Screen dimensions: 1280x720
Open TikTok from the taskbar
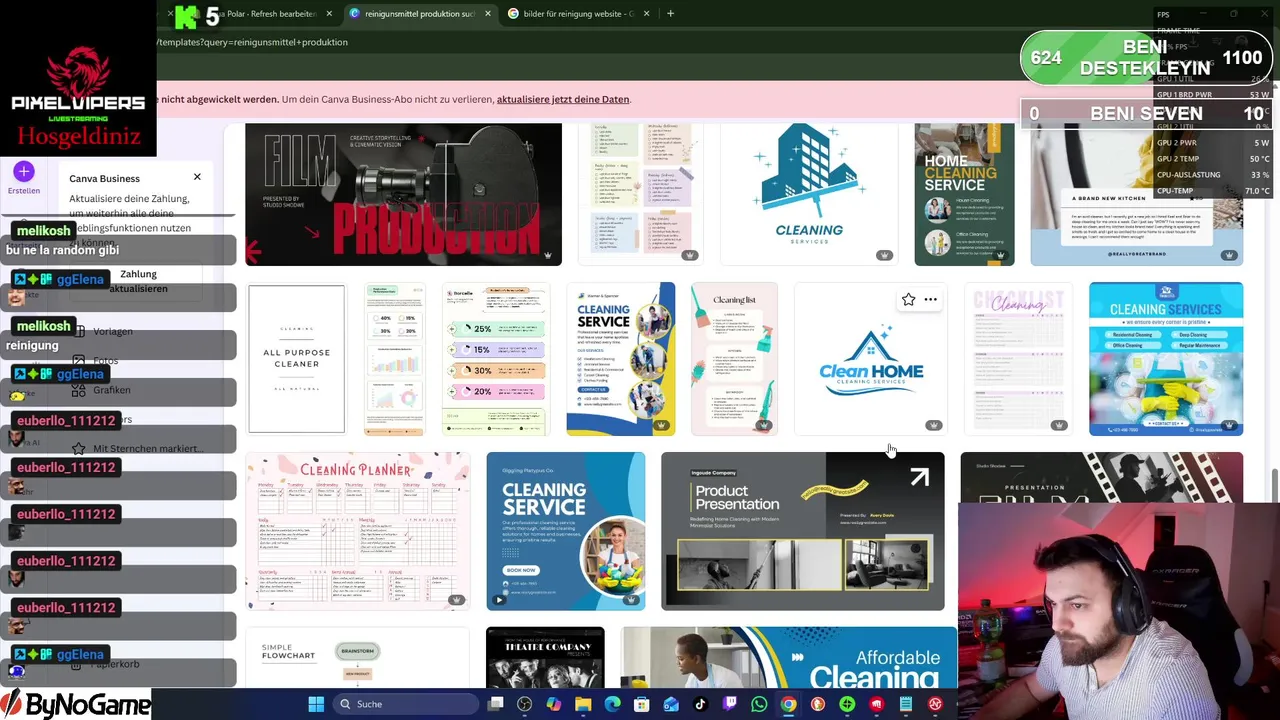[700, 704]
